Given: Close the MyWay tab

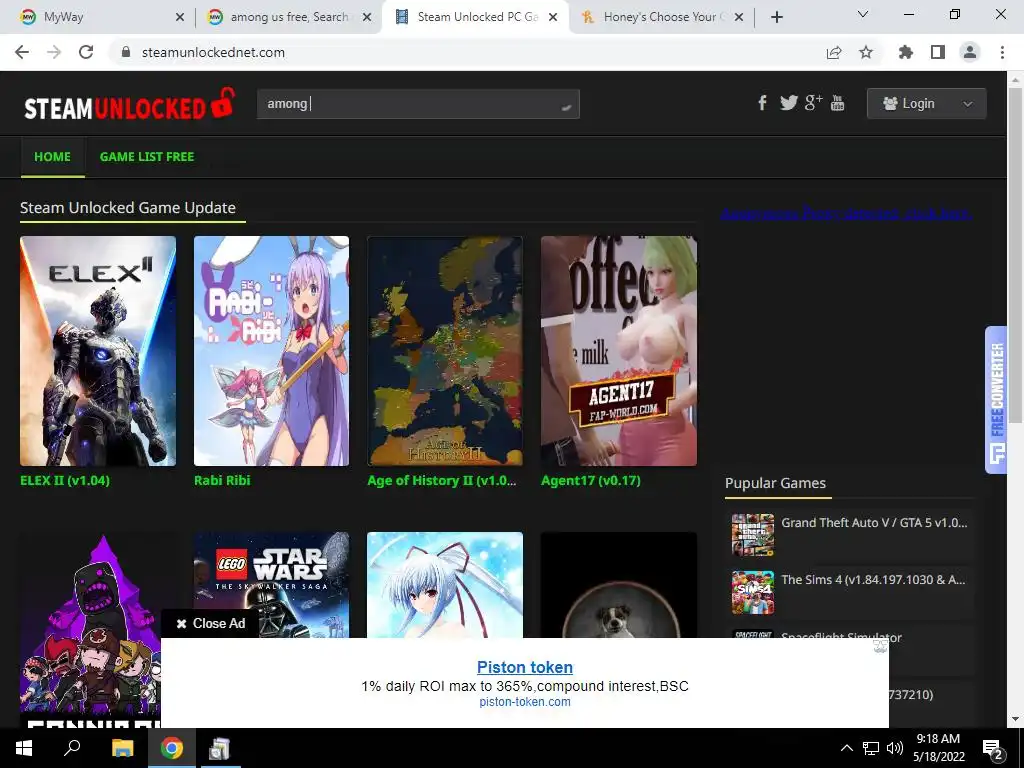Looking at the screenshot, I should click(180, 17).
